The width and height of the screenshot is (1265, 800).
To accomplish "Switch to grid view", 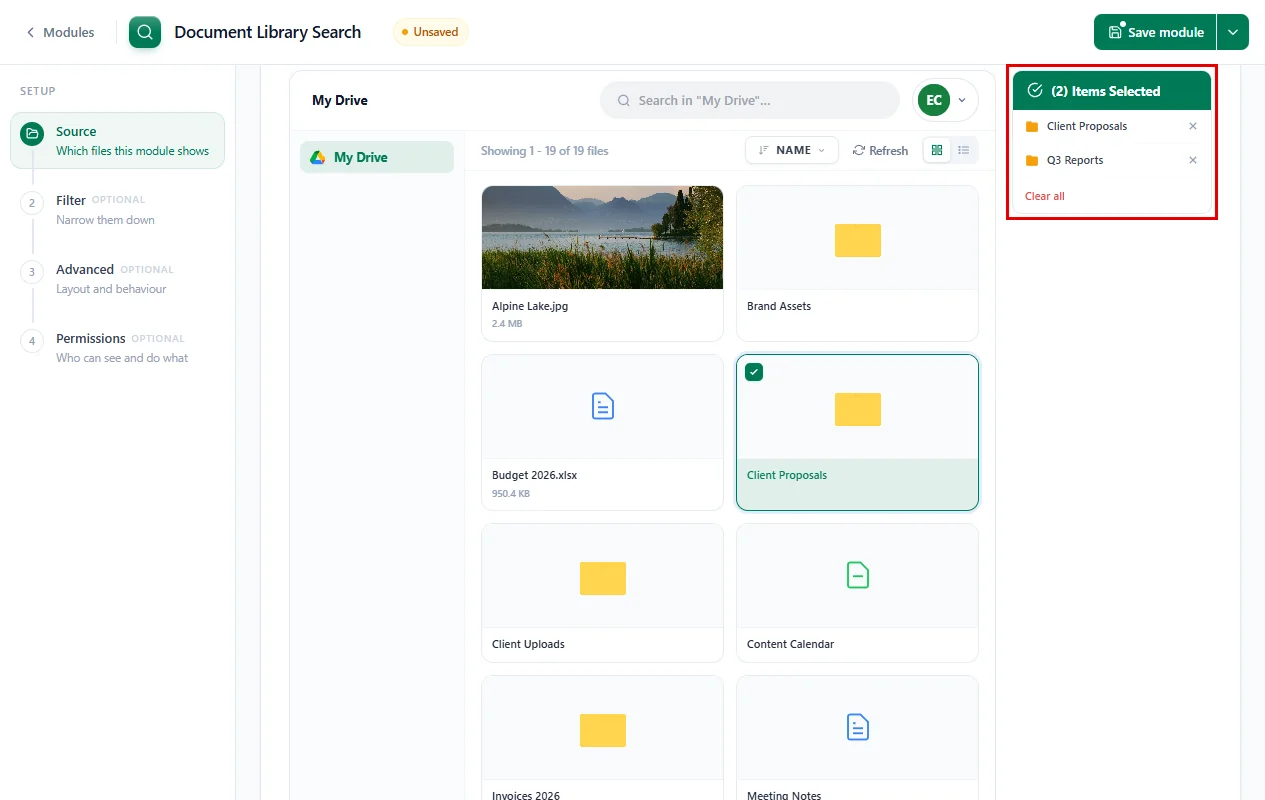I will click(x=937, y=150).
